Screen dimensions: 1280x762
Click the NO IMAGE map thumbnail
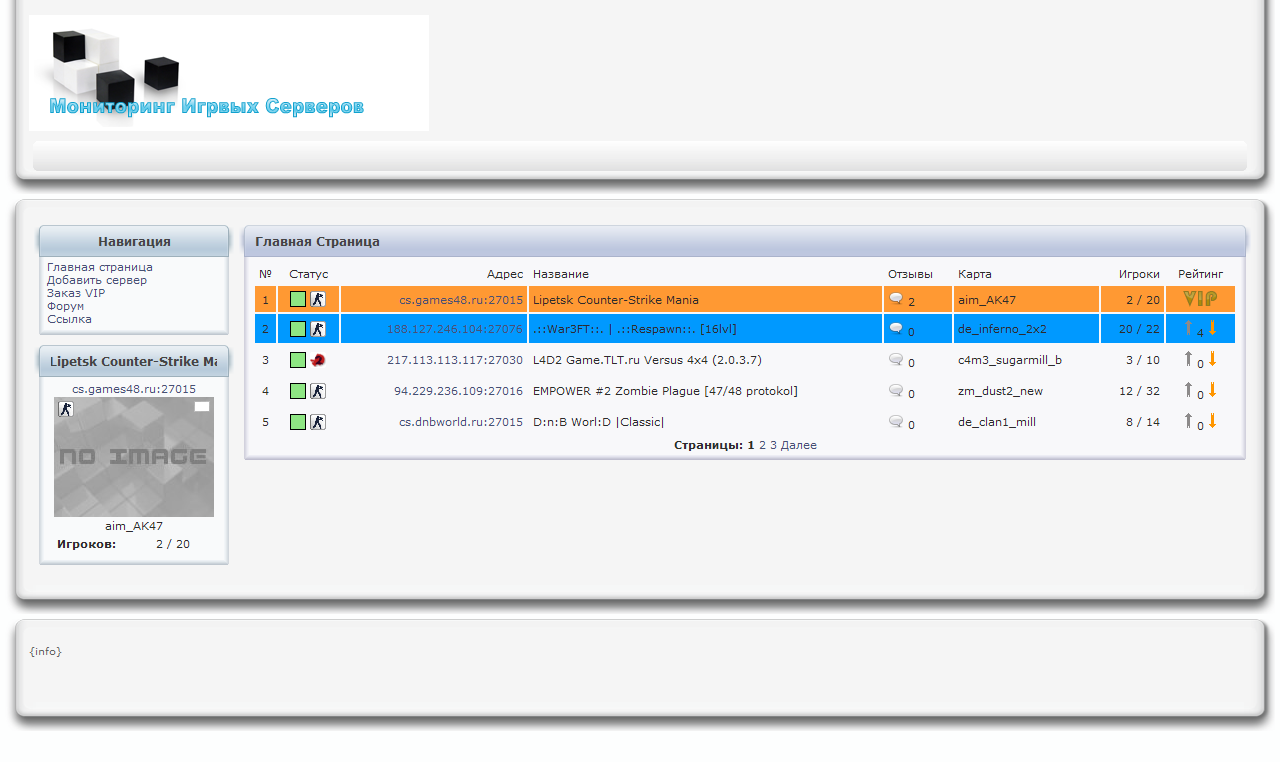tap(134, 457)
